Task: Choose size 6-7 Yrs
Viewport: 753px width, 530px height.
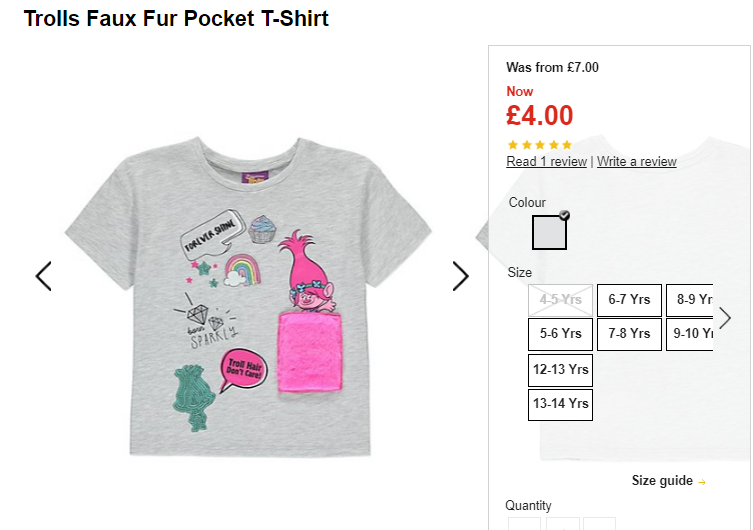Action: [629, 300]
